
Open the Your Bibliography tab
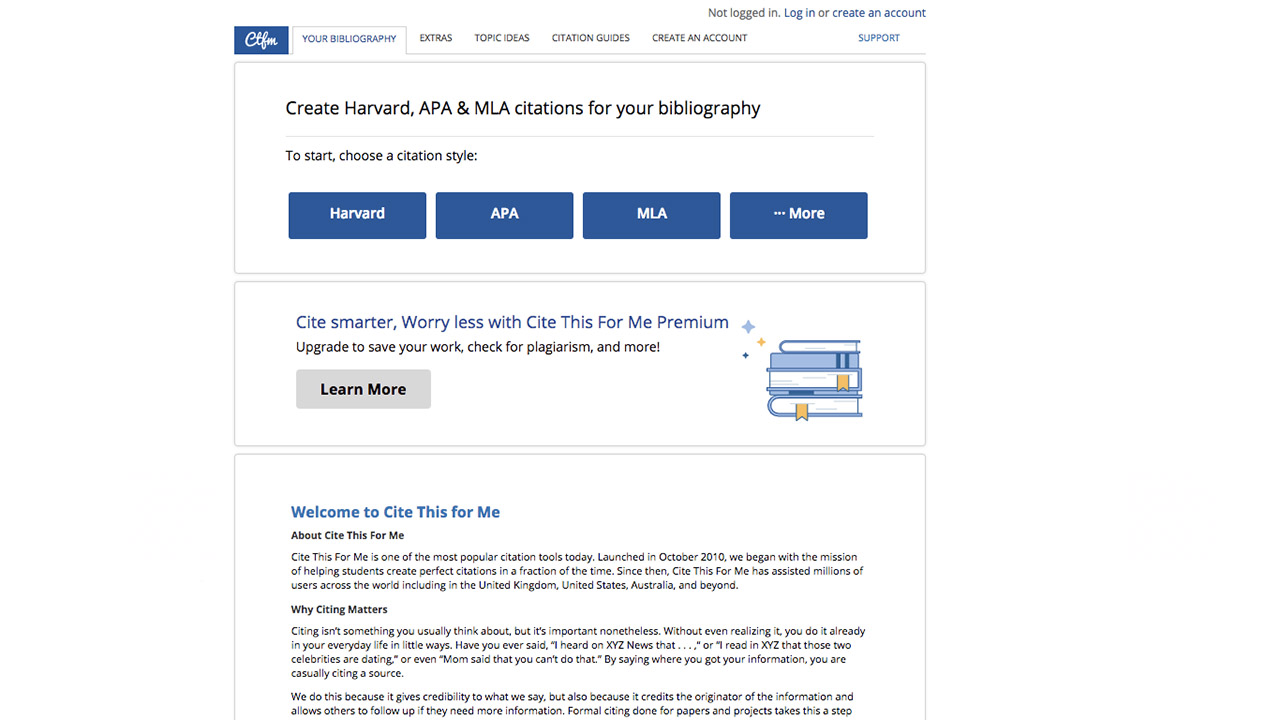349,39
